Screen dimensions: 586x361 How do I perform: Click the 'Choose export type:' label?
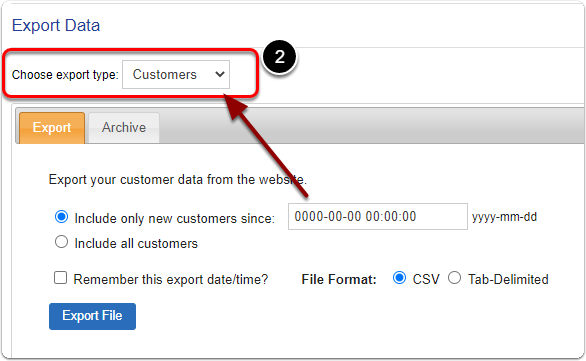[65, 75]
